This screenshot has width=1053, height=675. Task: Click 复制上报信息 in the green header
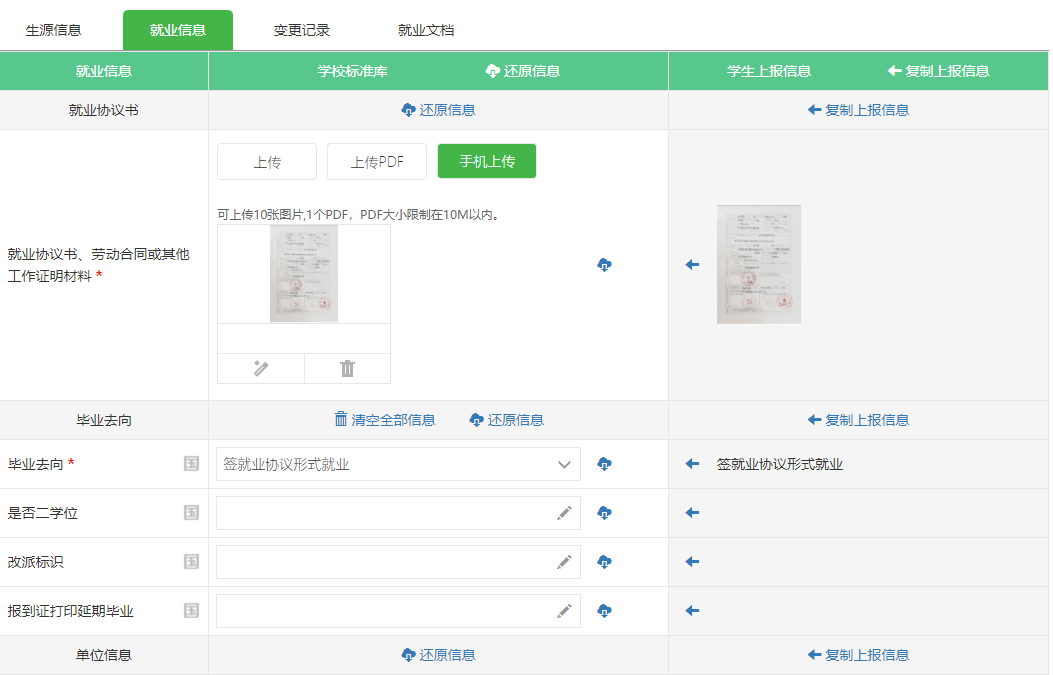[938, 71]
